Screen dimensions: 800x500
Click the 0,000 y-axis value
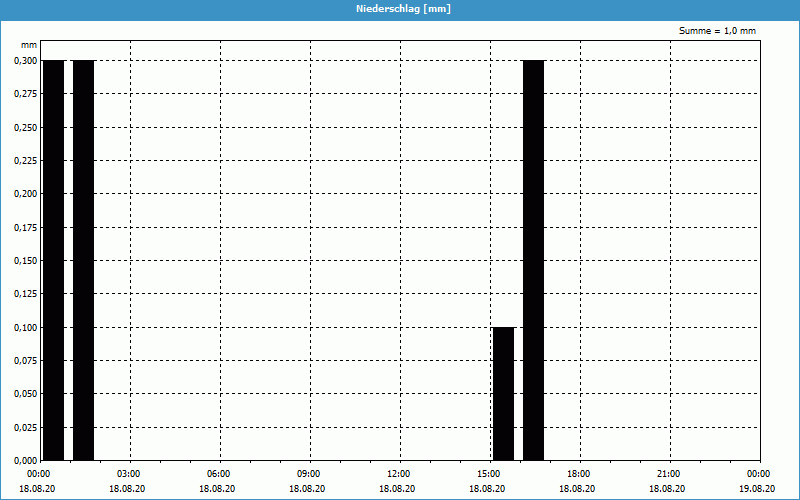coord(25,461)
